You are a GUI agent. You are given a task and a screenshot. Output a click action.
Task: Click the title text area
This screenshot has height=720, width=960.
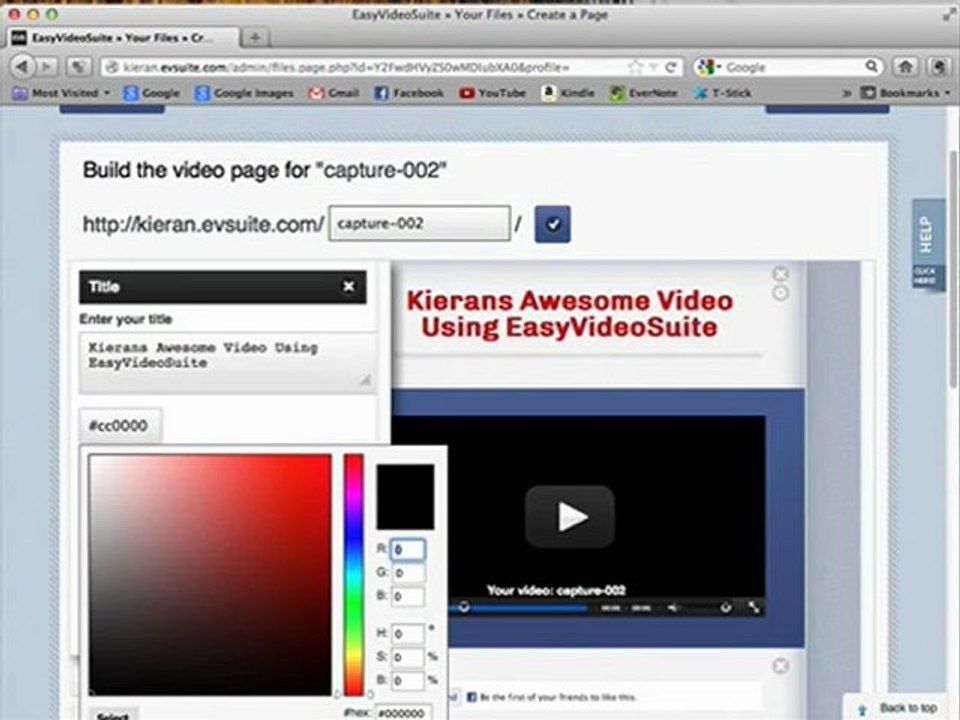227,362
